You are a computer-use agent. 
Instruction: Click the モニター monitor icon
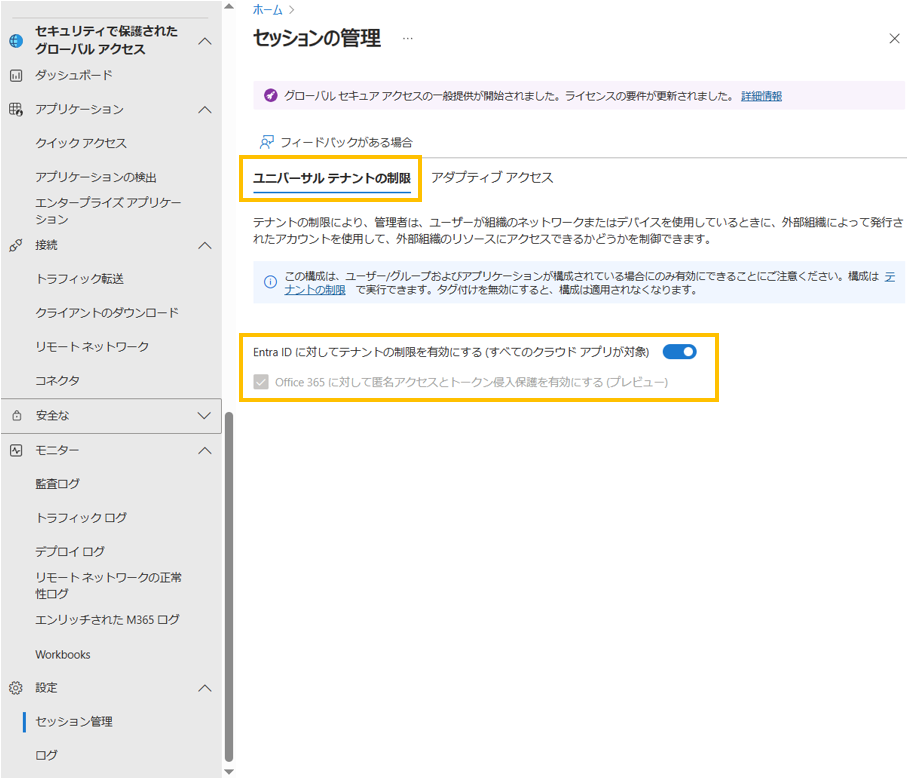click(16, 450)
